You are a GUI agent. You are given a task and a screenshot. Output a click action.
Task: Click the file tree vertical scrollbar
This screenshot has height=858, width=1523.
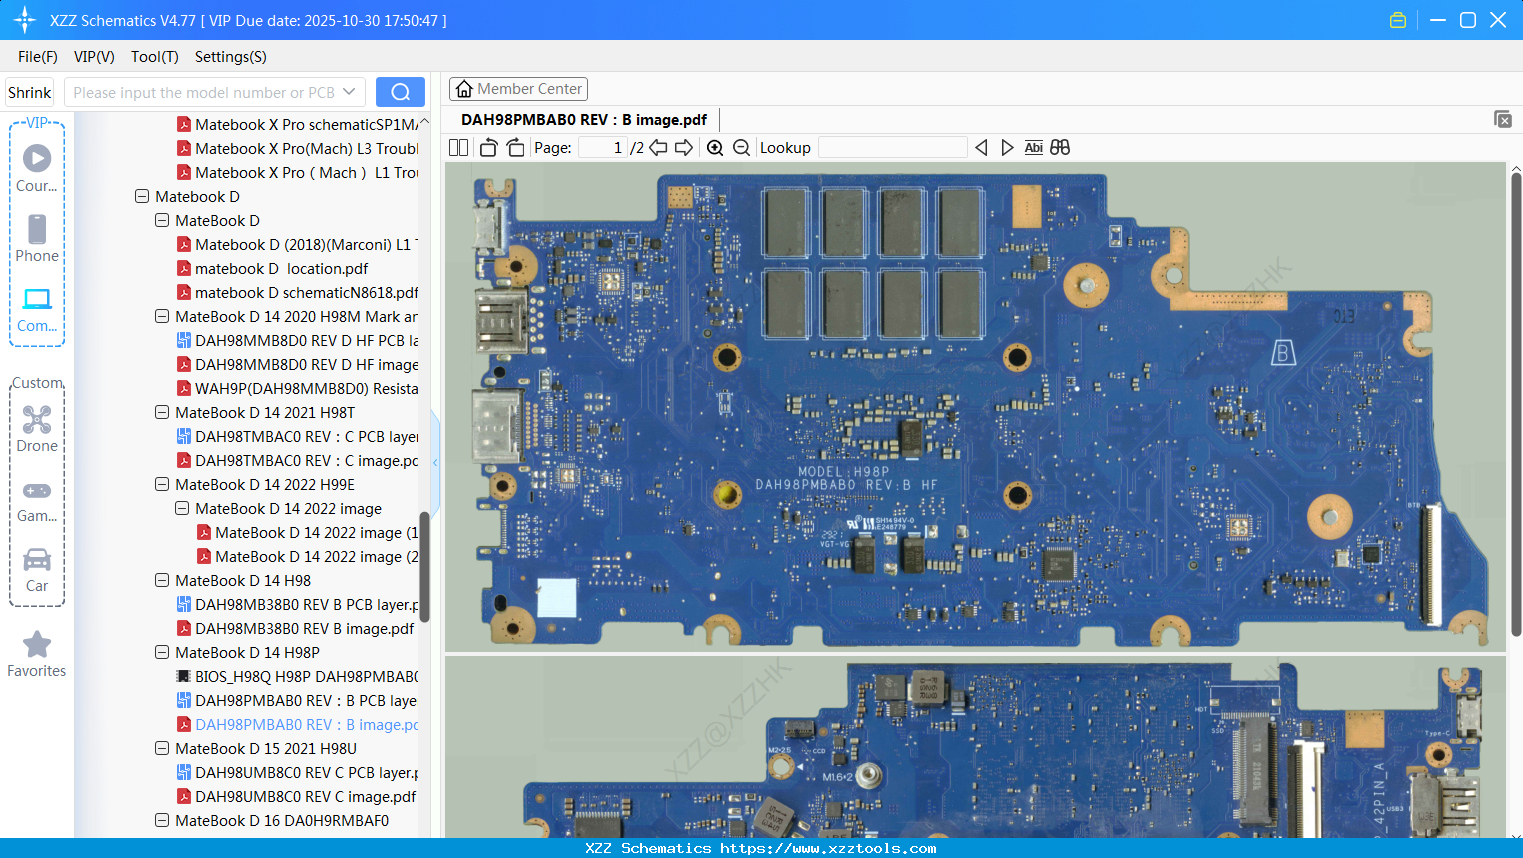(424, 567)
